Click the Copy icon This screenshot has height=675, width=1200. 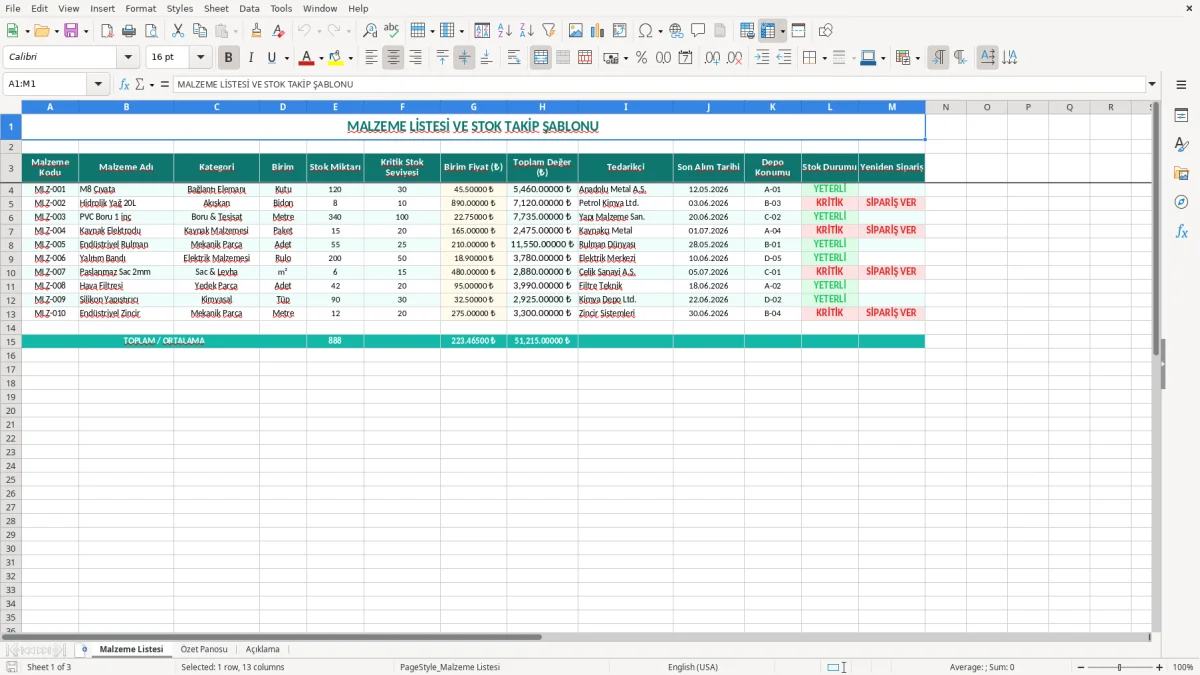[x=200, y=31]
